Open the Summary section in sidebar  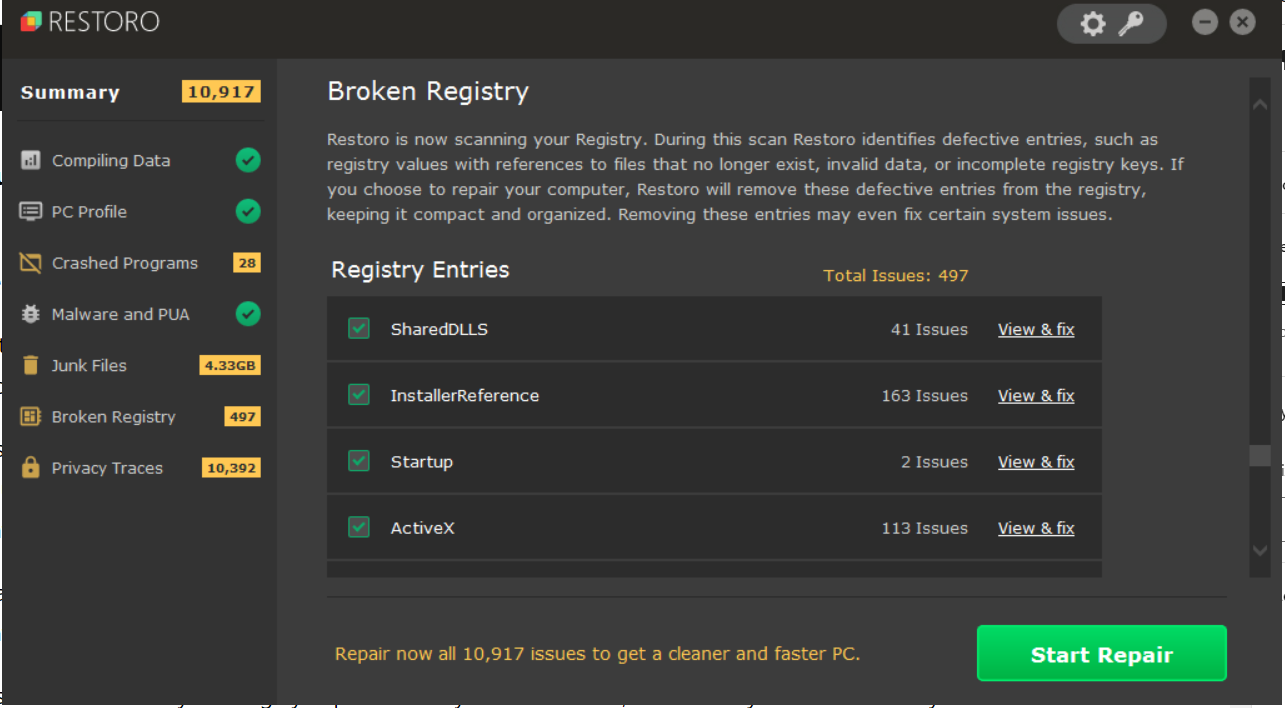coord(70,93)
